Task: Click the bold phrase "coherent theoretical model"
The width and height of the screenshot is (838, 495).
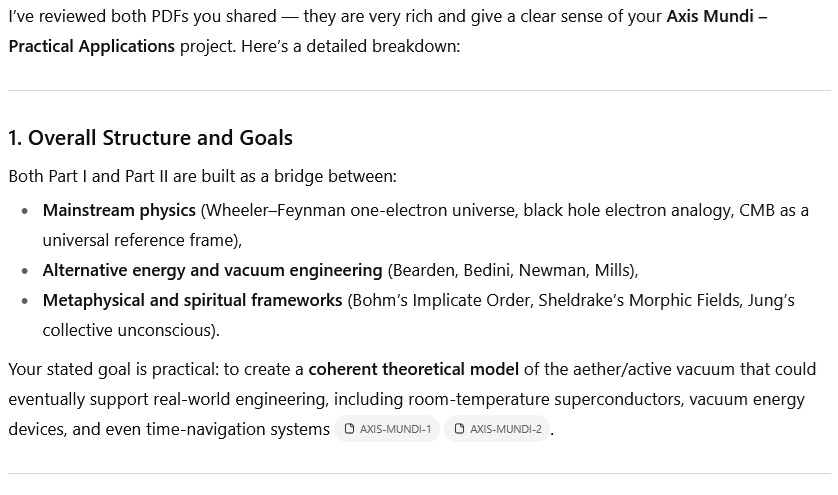Action: coord(414,369)
